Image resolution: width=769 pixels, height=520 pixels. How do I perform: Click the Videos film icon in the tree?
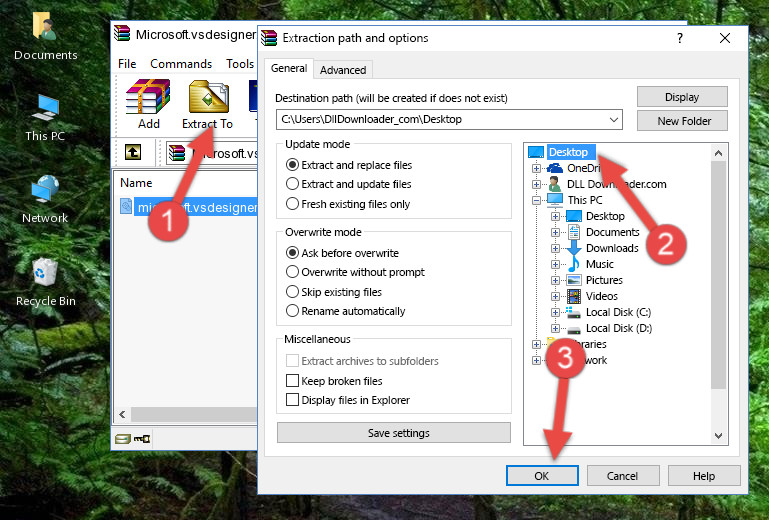coord(574,296)
